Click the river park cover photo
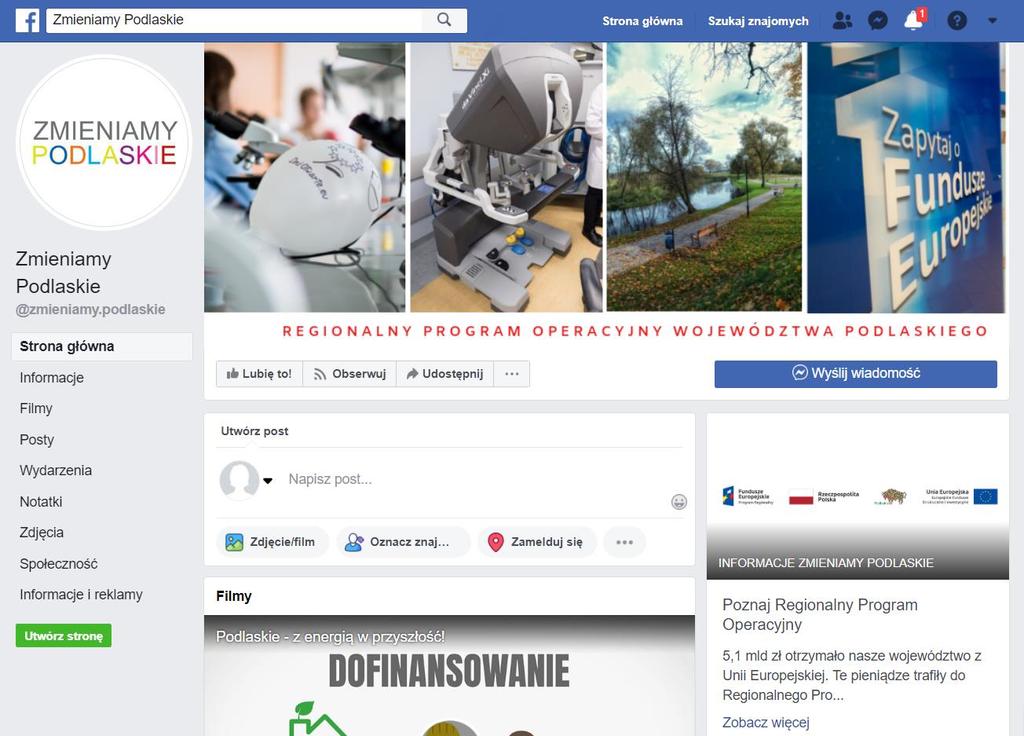 point(704,177)
